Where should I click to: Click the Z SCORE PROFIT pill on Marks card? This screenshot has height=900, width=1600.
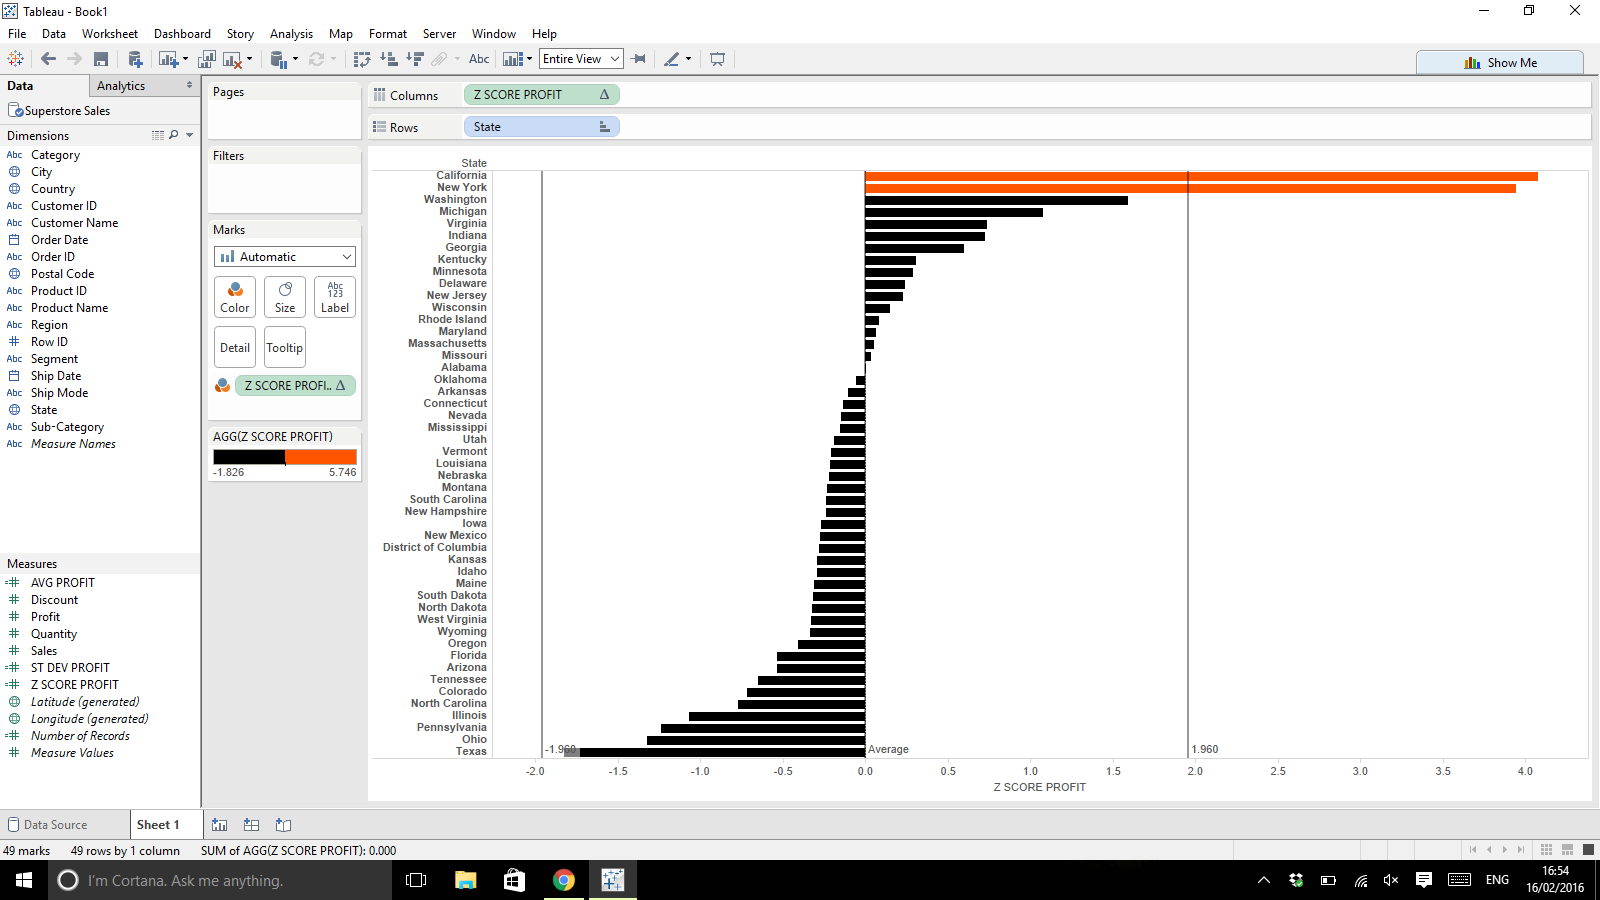[295, 385]
